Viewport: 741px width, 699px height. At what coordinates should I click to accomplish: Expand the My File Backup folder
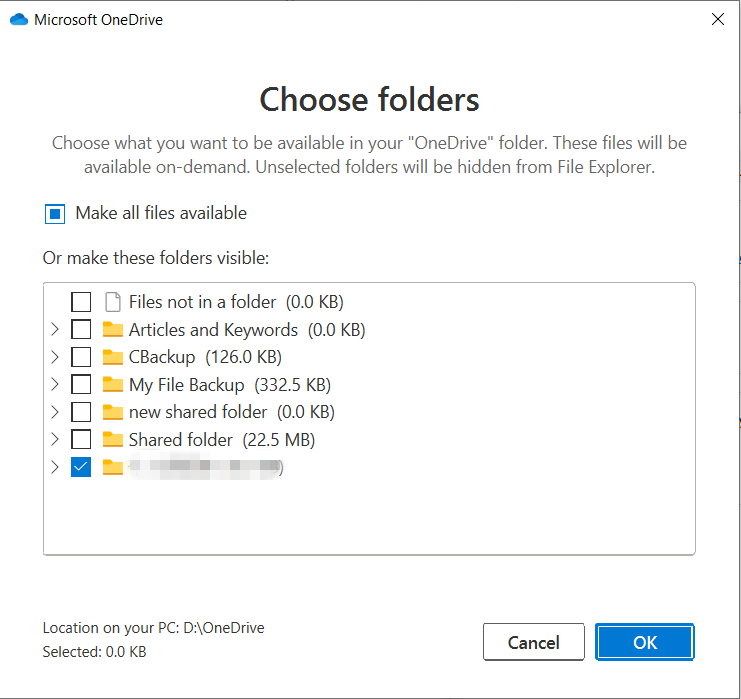point(54,385)
